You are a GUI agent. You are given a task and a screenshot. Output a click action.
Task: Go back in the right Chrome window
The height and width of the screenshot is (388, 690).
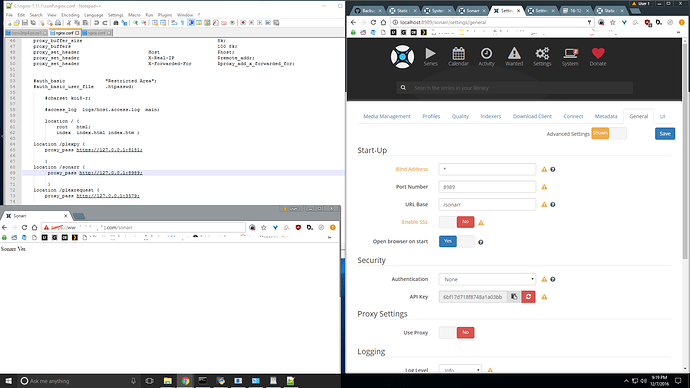[x=353, y=22]
